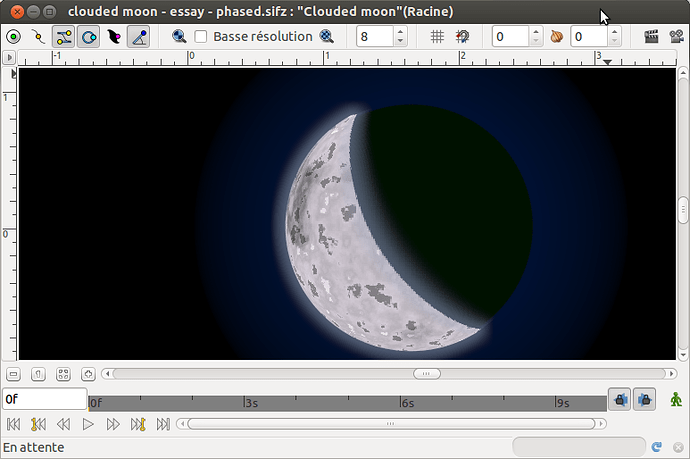Screen dimensions: 690x459
Task: Enable the Basse résolution checkbox
Action: click(x=201, y=37)
